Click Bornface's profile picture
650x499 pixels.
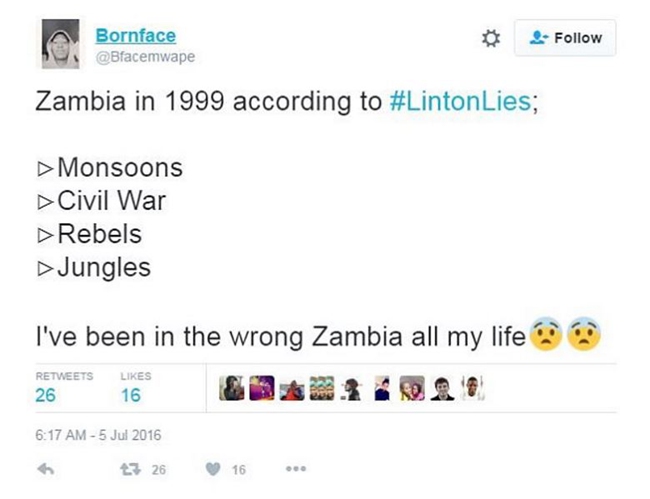click(60, 44)
